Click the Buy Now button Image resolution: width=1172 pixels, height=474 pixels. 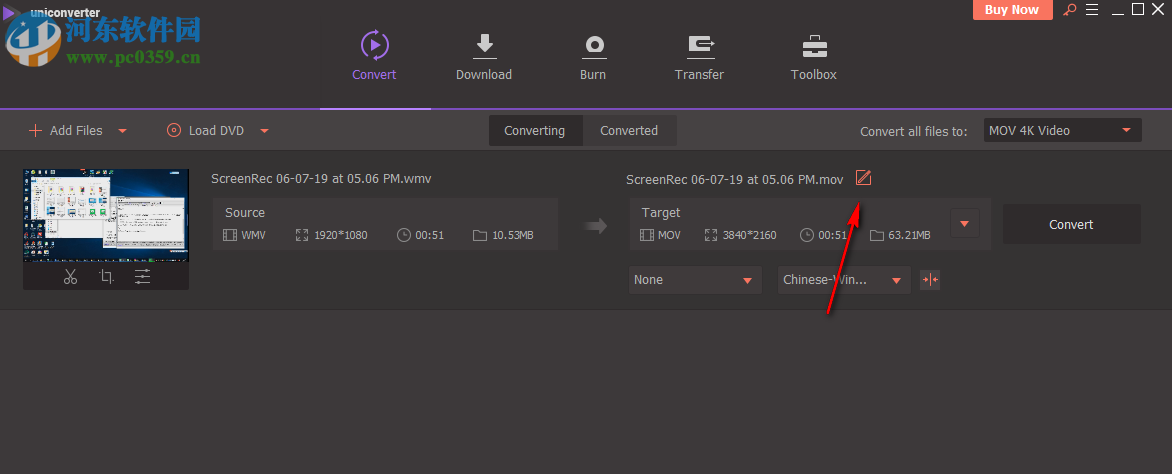(x=1012, y=10)
